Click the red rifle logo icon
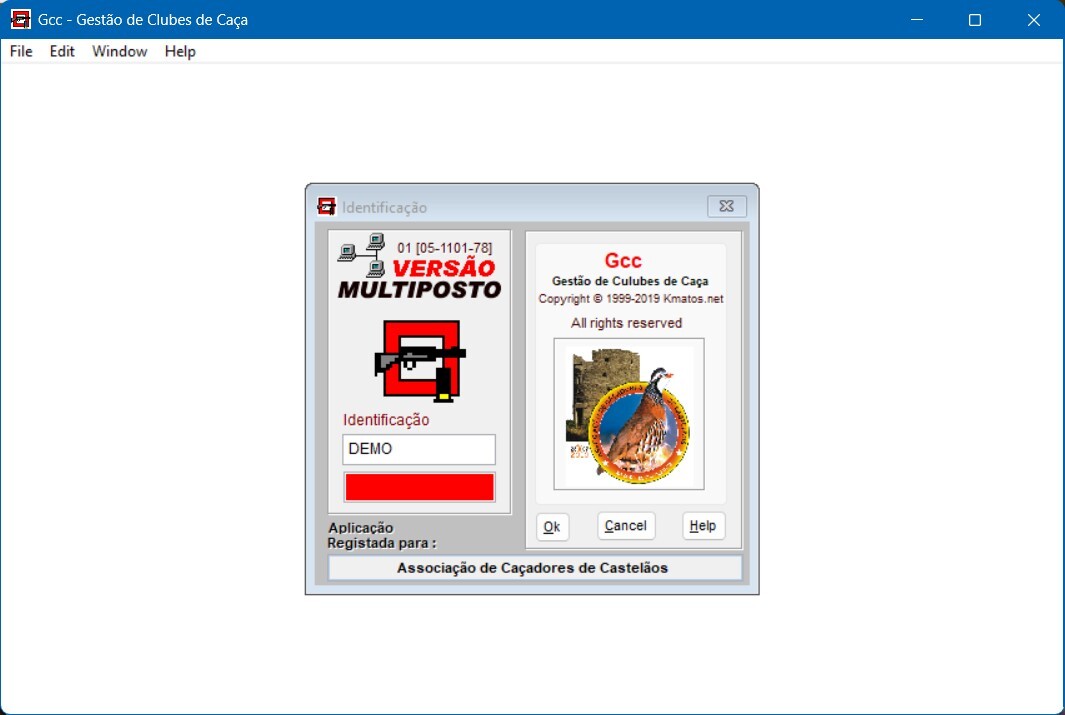Image resolution: width=1065 pixels, height=715 pixels. click(420, 361)
